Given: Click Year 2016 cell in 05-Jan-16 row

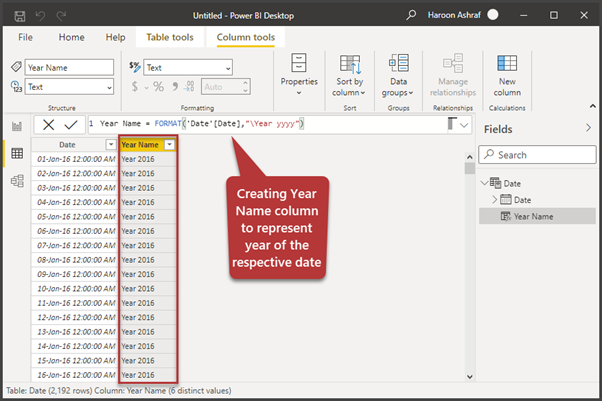Looking at the screenshot, I should click(x=148, y=217).
